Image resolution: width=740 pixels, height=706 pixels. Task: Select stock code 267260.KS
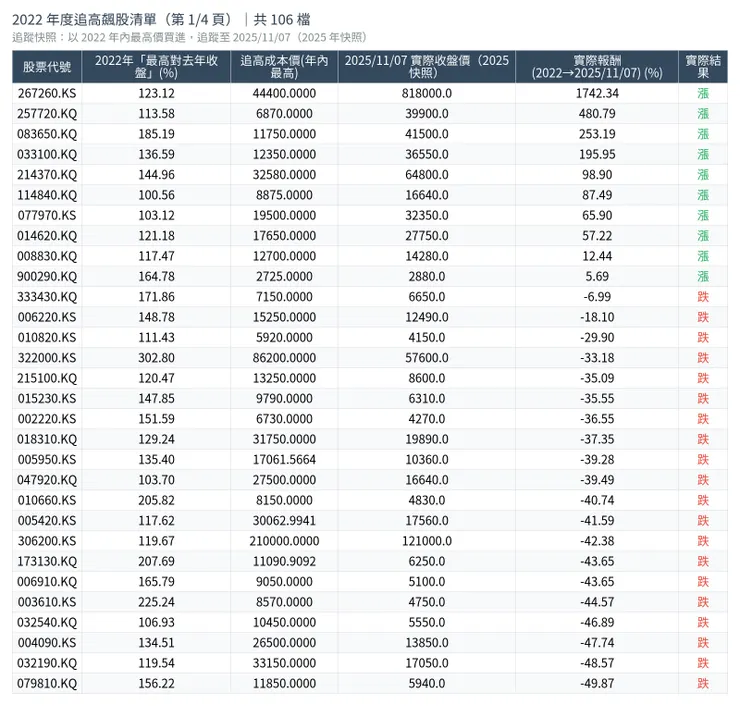[x=47, y=93]
